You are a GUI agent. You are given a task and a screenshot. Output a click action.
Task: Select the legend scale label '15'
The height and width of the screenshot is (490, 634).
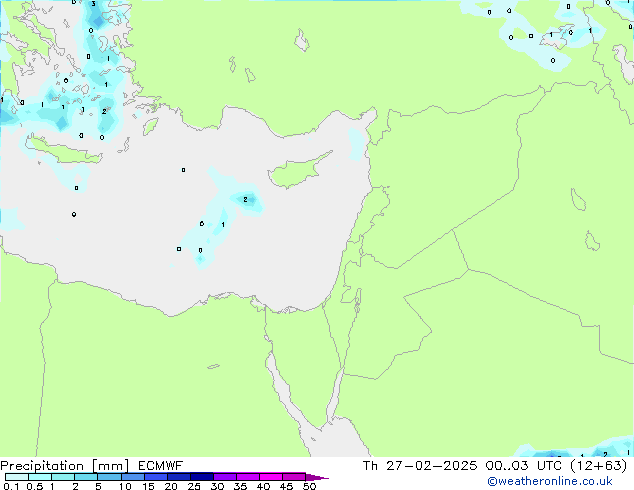point(148,486)
